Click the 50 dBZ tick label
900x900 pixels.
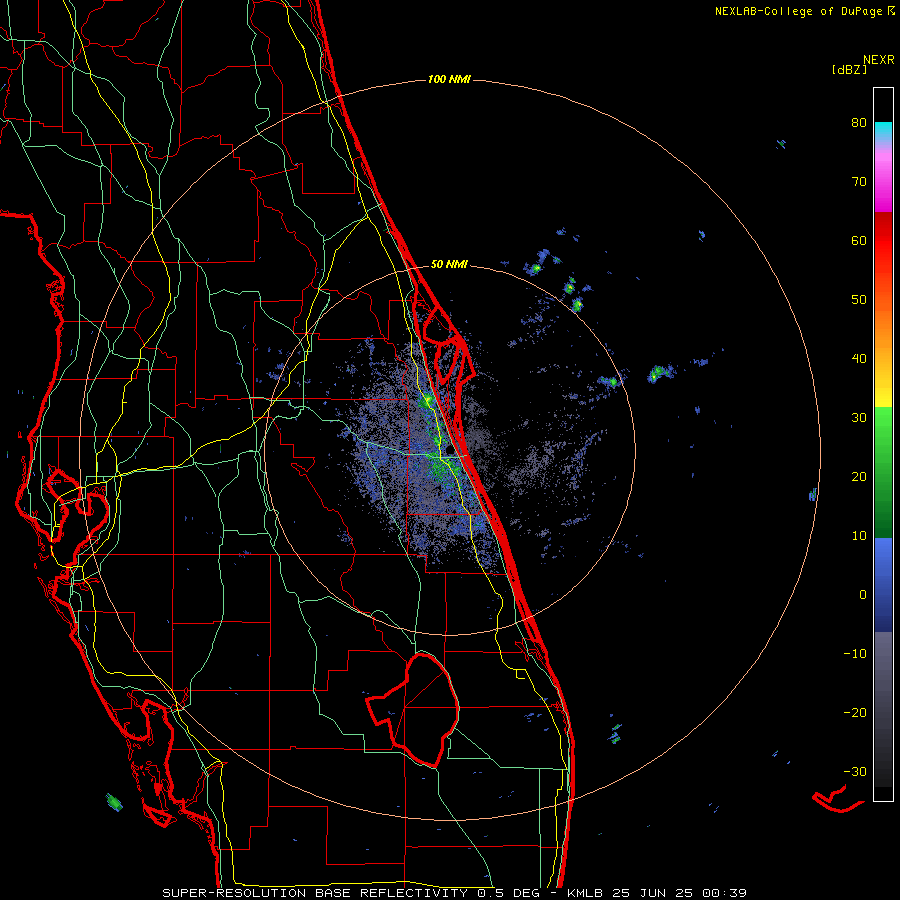pos(859,300)
